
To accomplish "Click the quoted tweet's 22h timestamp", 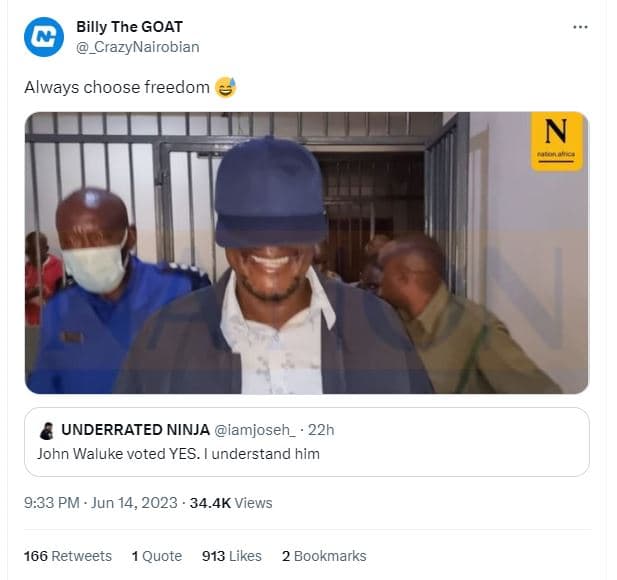I will 321,430.
